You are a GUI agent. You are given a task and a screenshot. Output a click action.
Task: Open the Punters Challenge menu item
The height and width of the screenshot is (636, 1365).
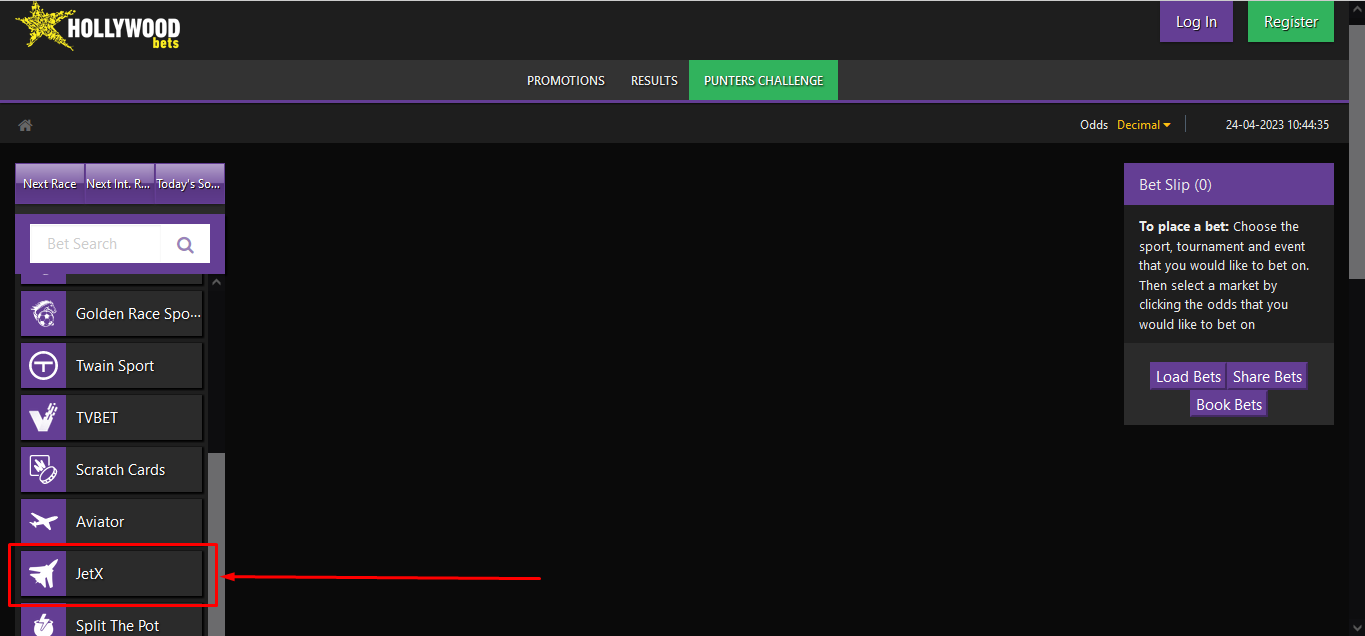764,81
